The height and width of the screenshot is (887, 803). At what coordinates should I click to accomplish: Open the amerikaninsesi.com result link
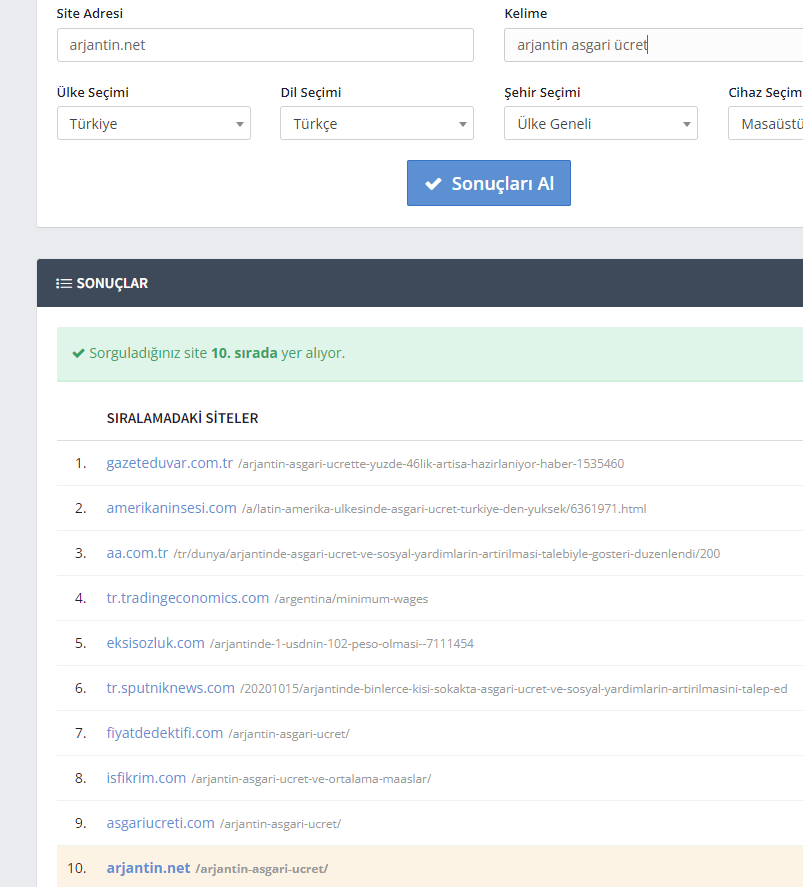[x=171, y=508]
